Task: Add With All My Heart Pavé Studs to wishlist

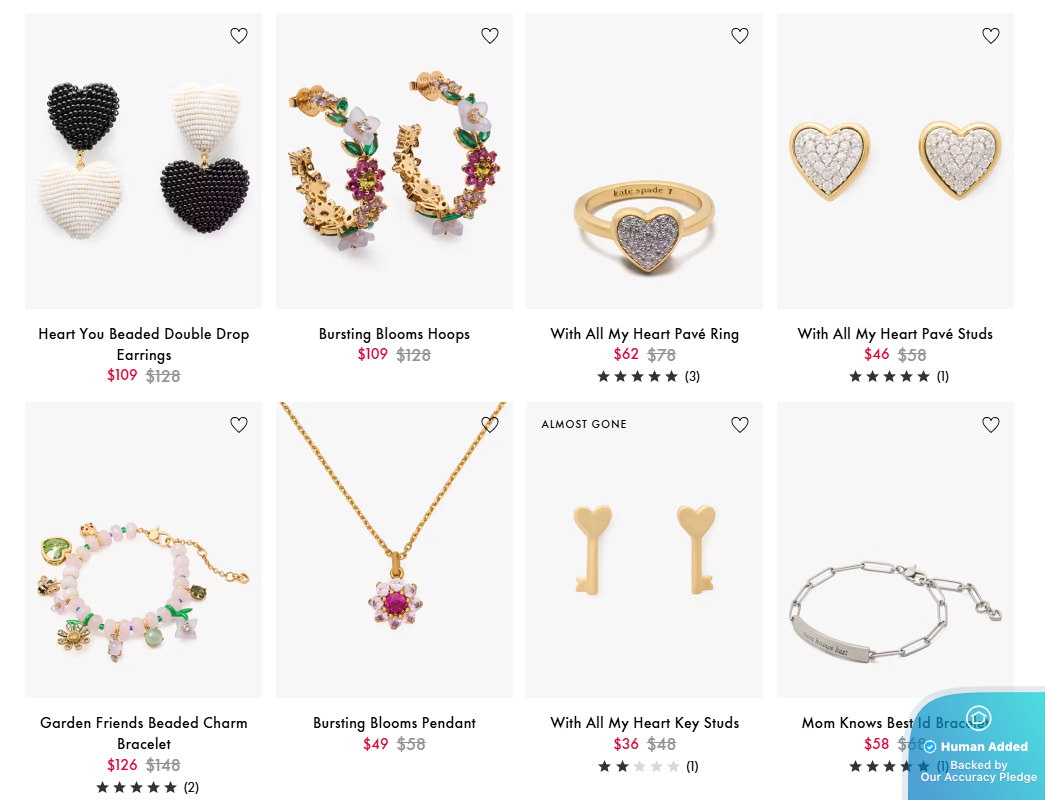Action: [990, 35]
